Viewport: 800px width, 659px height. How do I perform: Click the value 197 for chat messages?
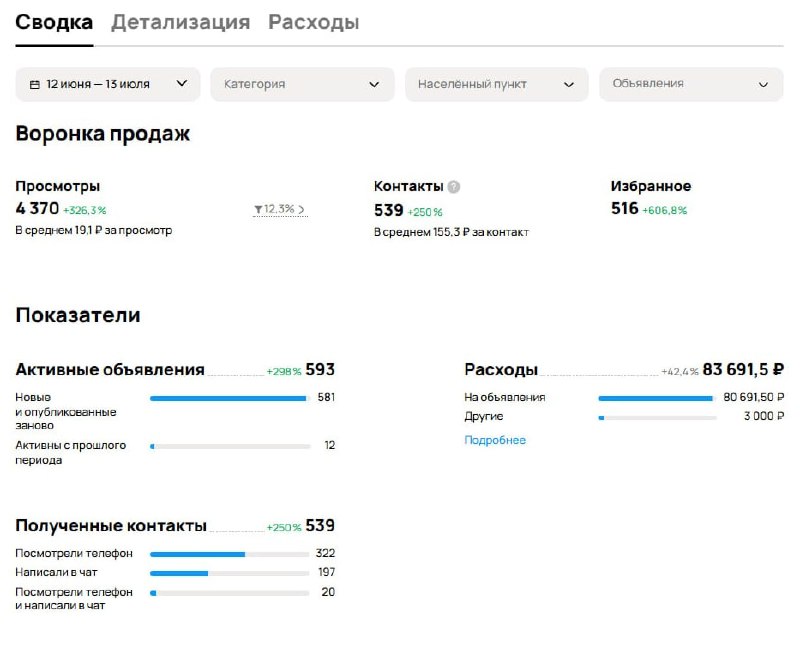click(327, 572)
